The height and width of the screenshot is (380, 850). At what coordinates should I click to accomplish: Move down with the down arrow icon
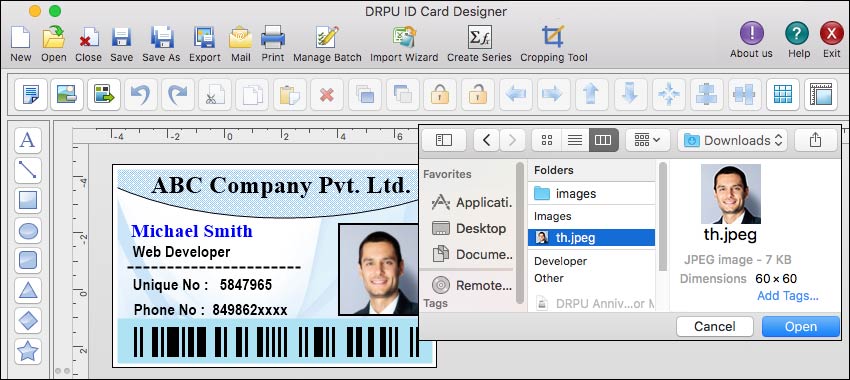pos(630,94)
